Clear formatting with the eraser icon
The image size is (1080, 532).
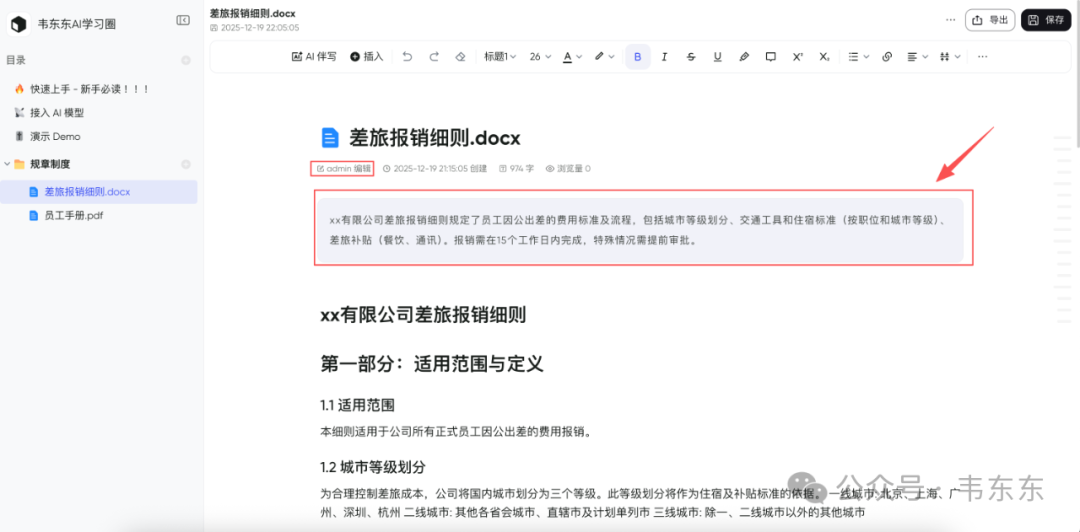[461, 57]
